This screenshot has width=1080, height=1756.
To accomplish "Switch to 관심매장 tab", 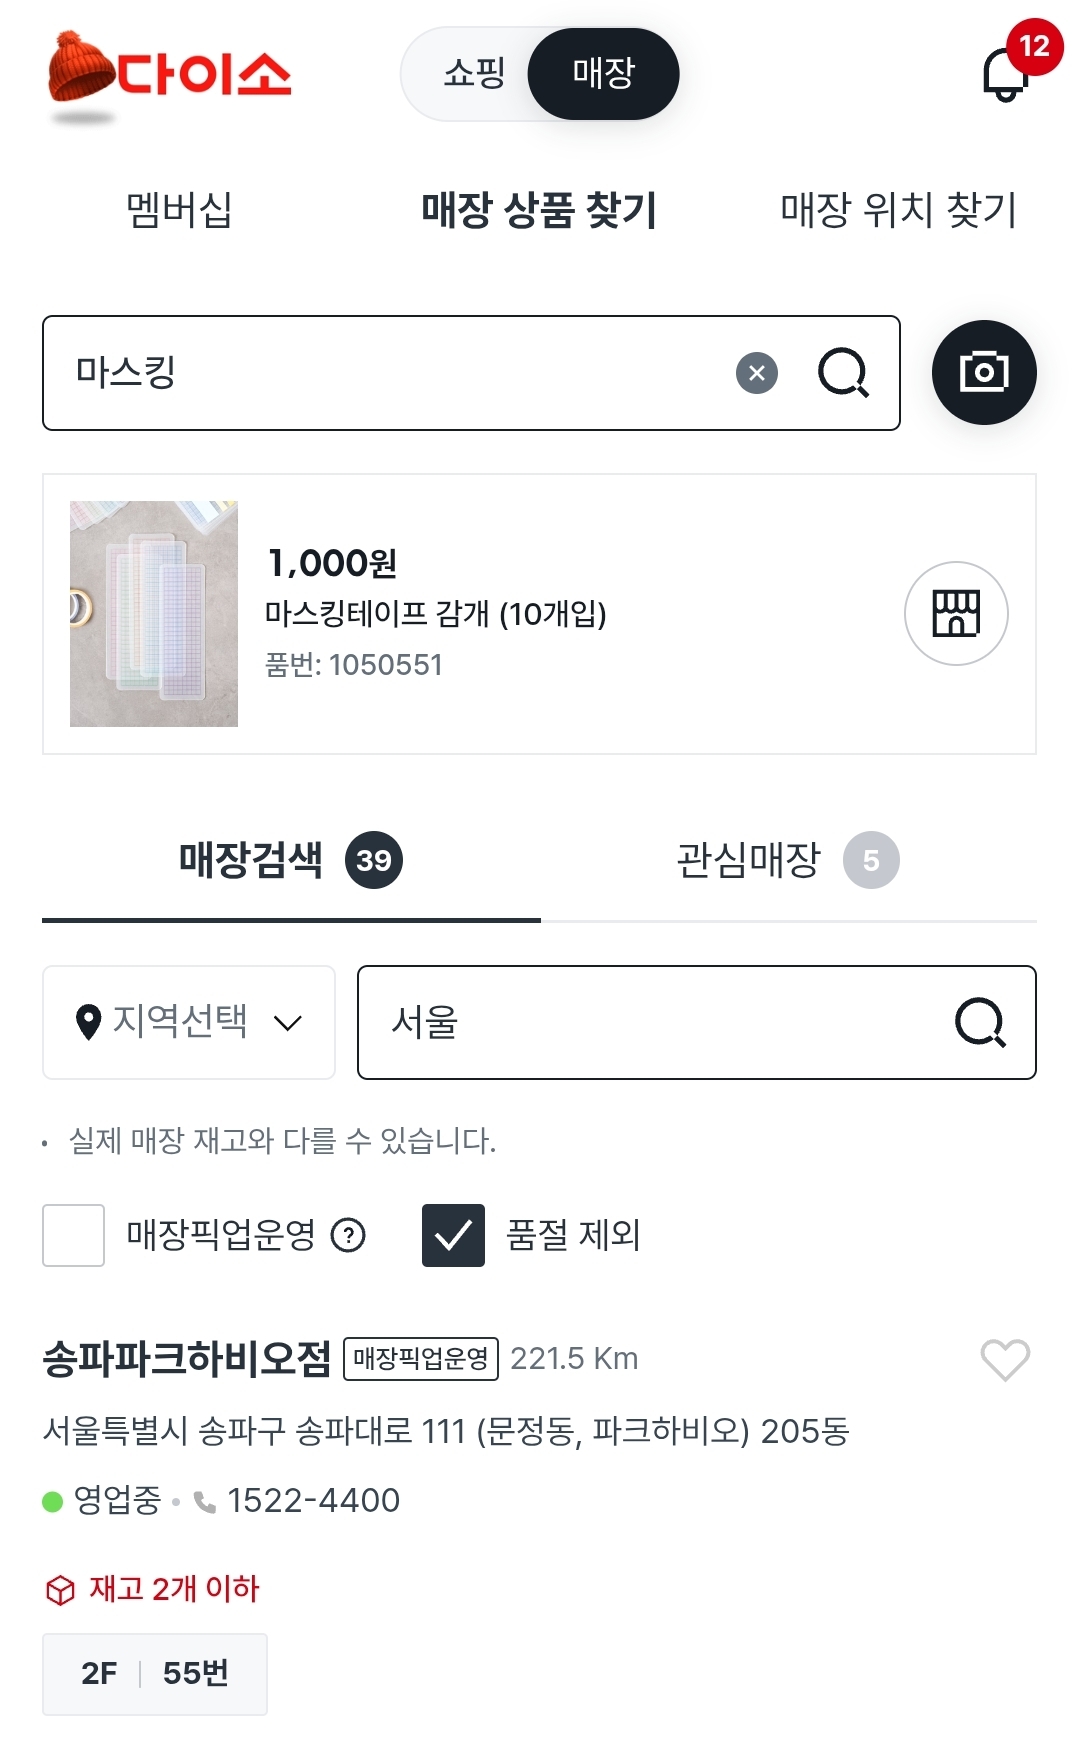I will point(787,860).
